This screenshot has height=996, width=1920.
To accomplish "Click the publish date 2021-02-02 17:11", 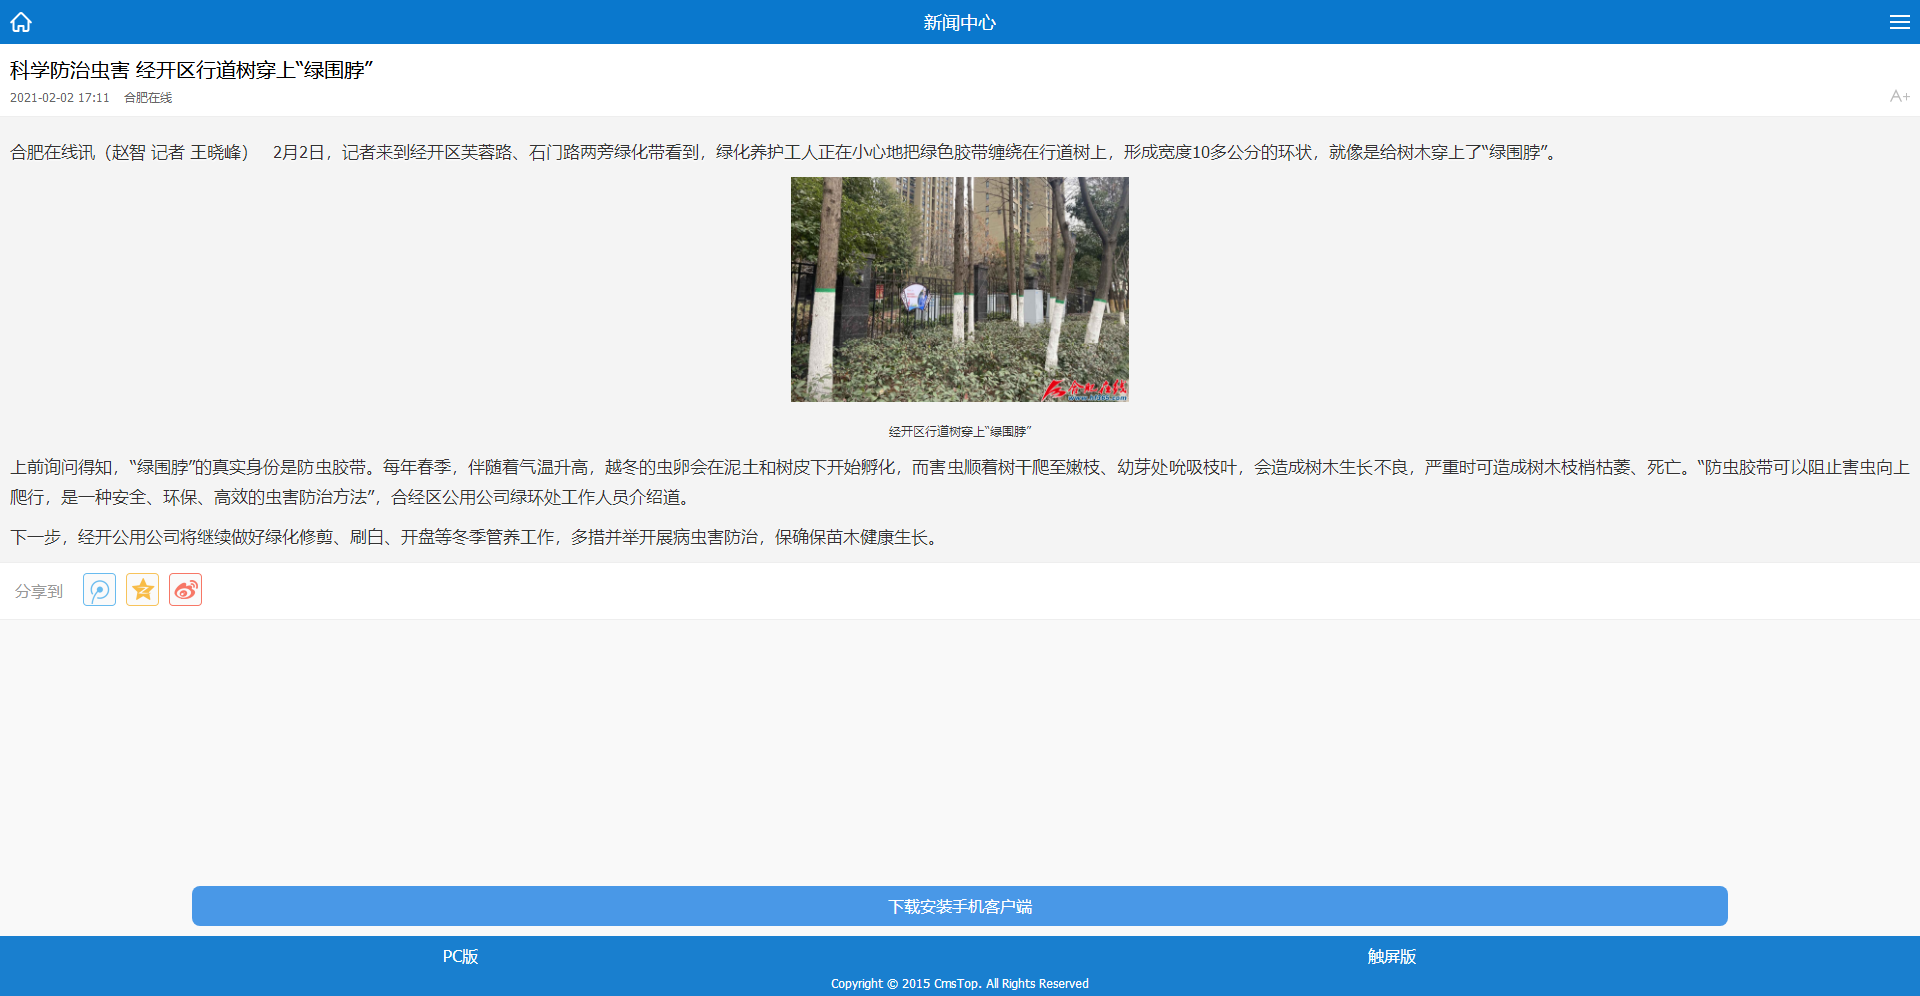I will (x=60, y=98).
